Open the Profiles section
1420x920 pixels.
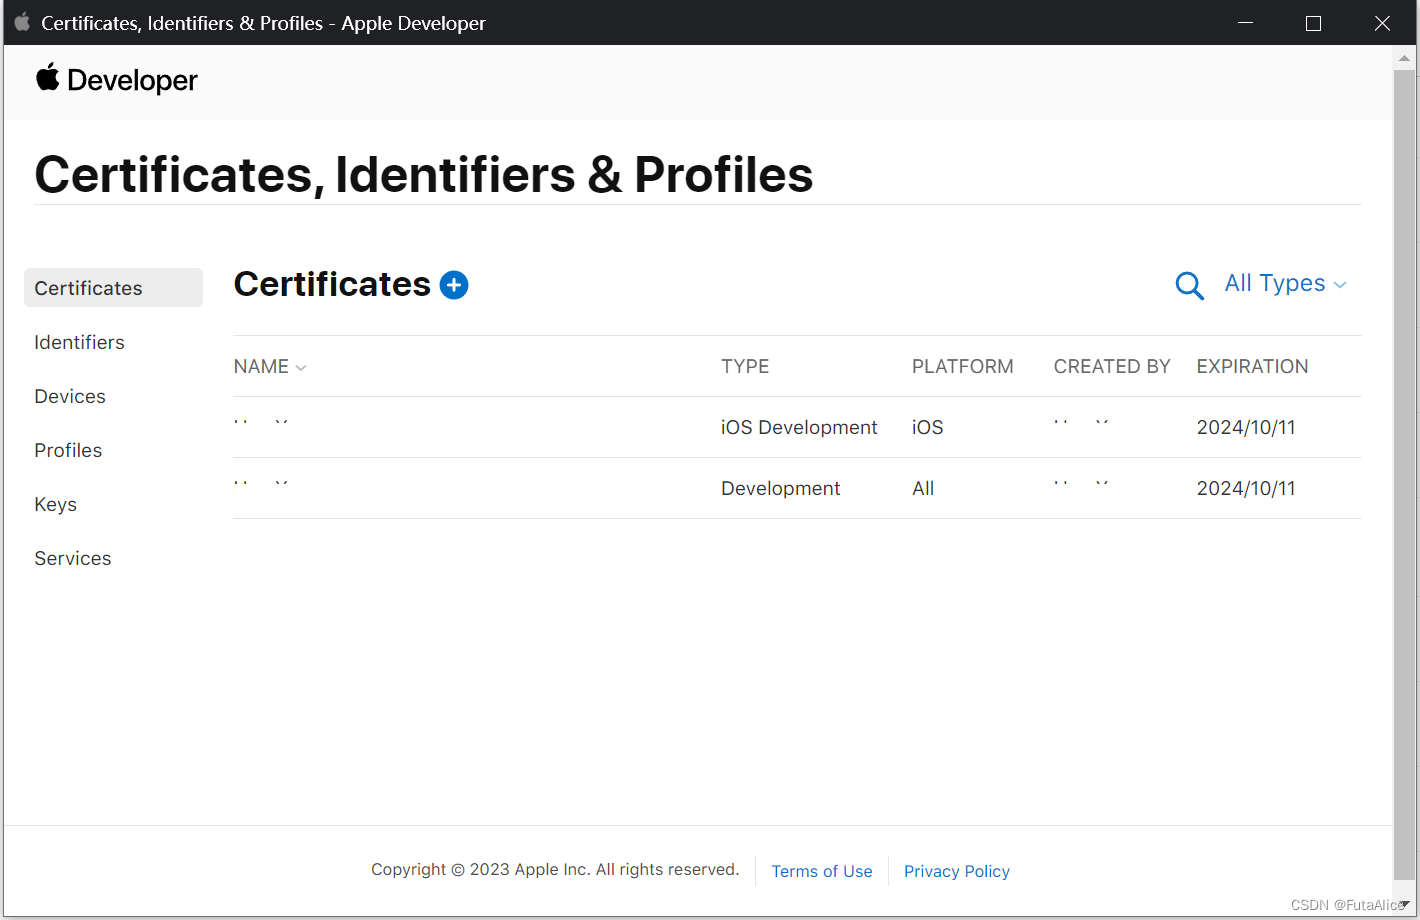[68, 450]
